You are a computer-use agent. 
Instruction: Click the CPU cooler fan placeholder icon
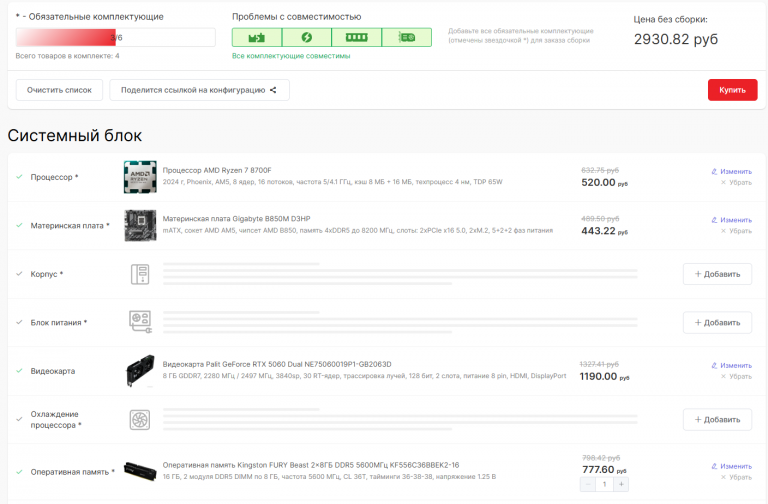tap(140, 420)
